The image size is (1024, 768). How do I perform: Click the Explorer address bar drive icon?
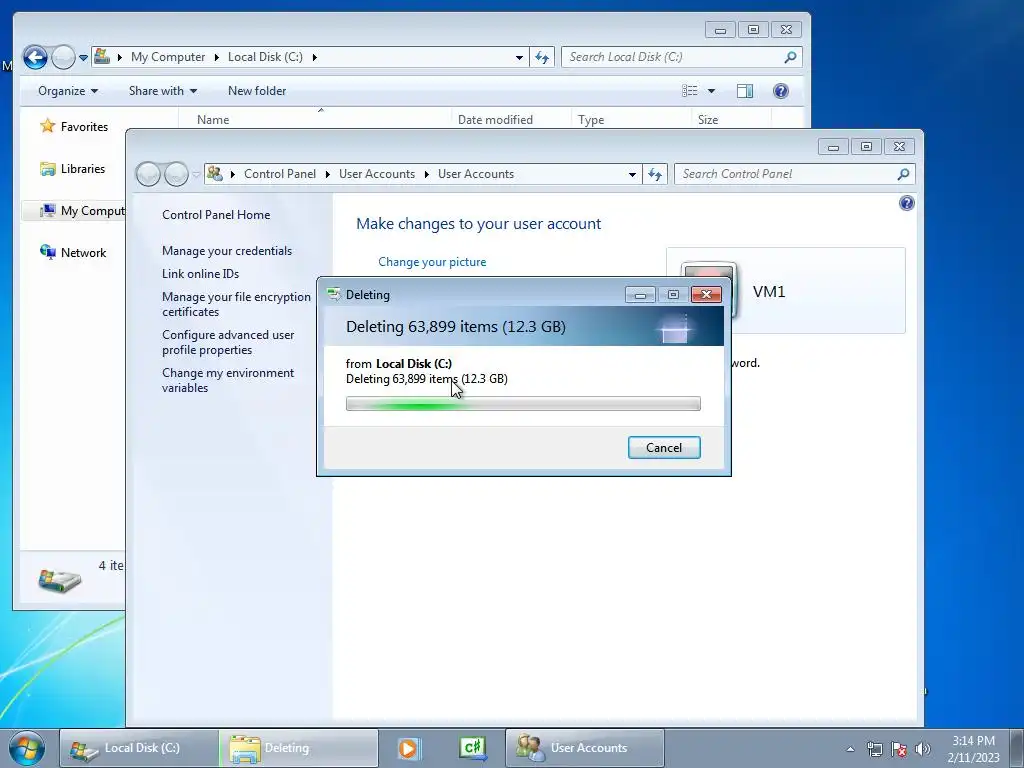(x=102, y=57)
